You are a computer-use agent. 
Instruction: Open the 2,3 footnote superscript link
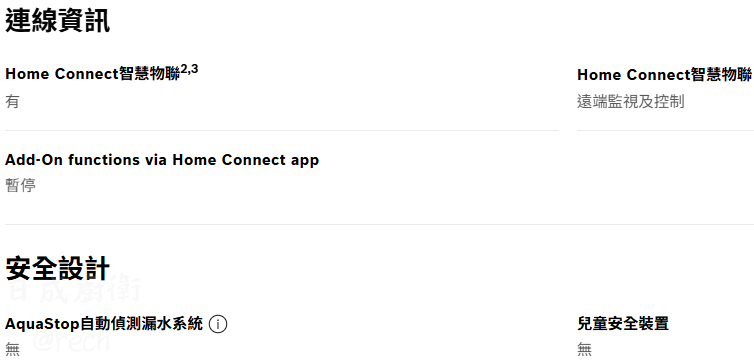coord(189,70)
